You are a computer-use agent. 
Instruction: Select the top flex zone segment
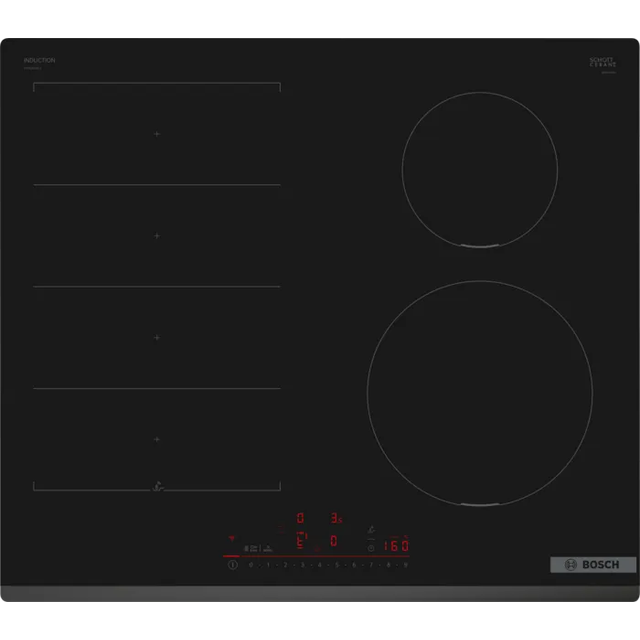tap(157, 134)
